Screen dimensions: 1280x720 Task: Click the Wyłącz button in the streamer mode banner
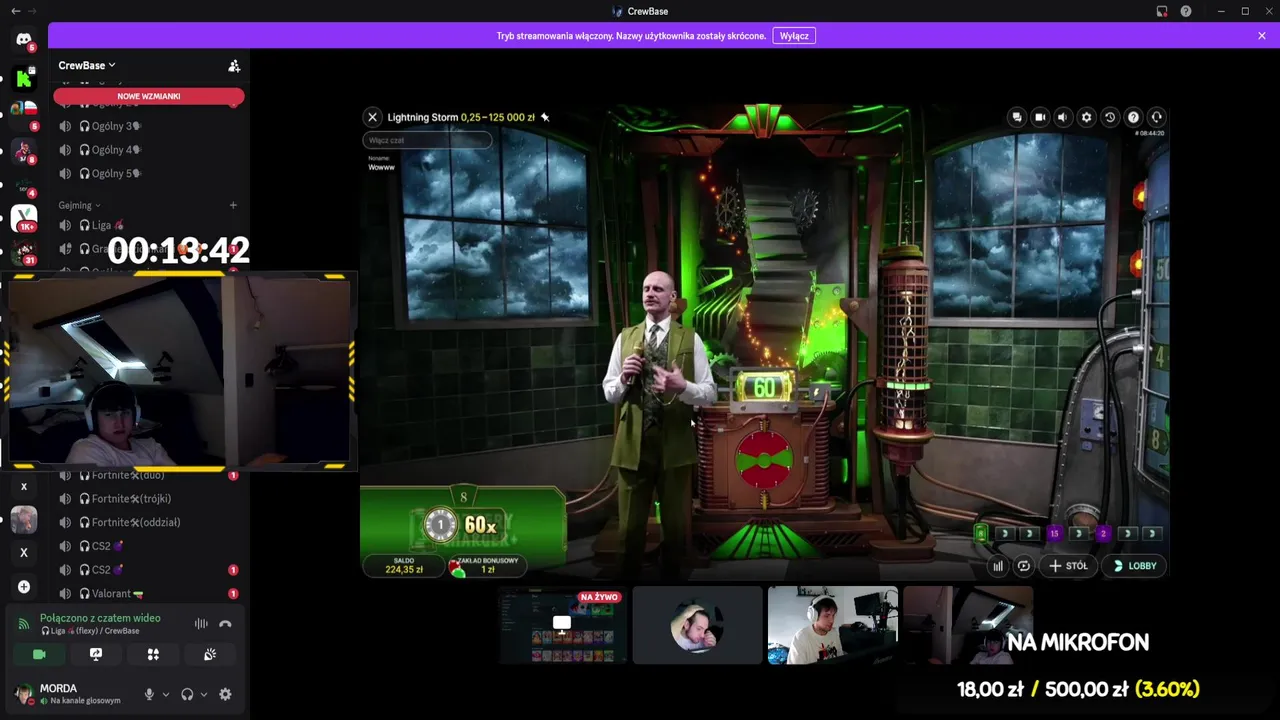click(x=794, y=36)
